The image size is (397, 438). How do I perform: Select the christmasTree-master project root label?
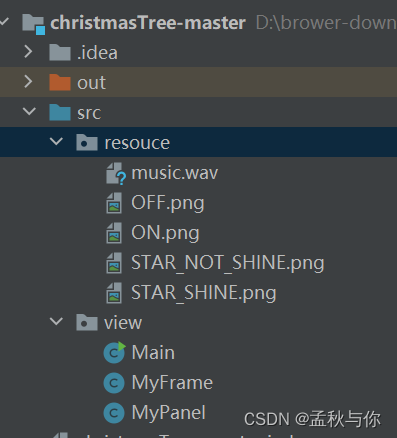coord(148,23)
